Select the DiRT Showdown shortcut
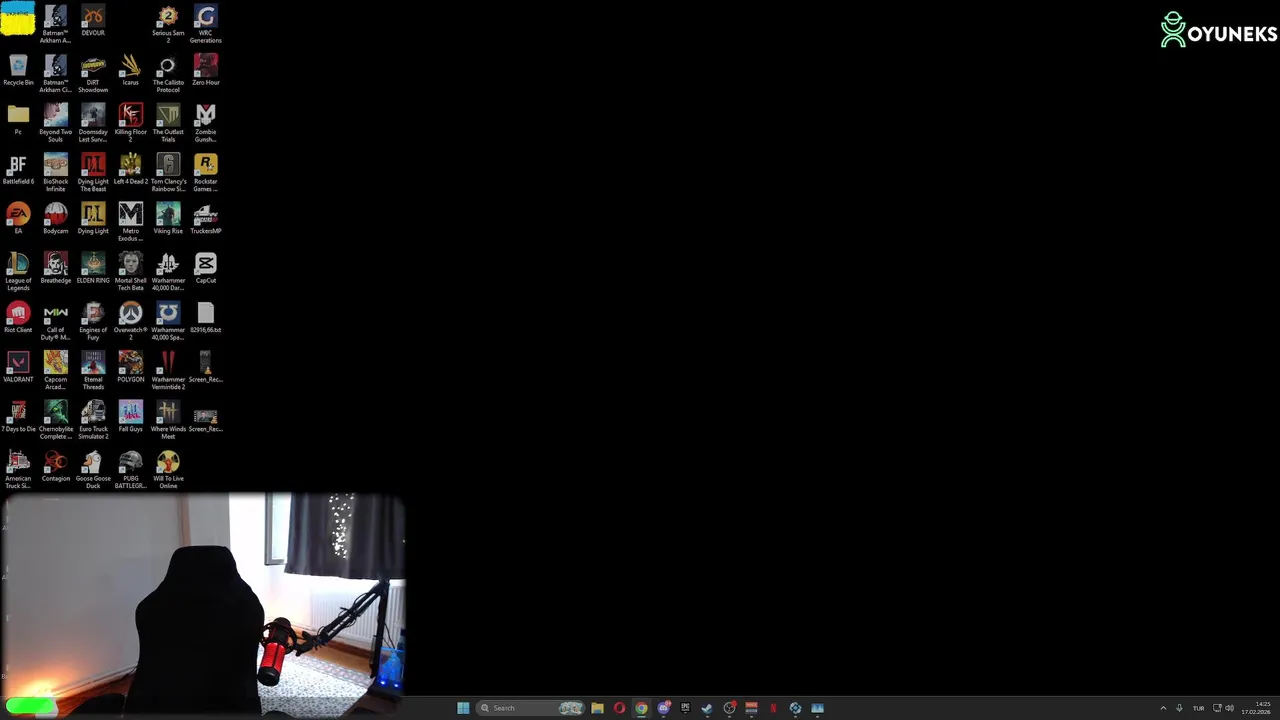Screen dimensions: 1280x720 (x=93, y=73)
